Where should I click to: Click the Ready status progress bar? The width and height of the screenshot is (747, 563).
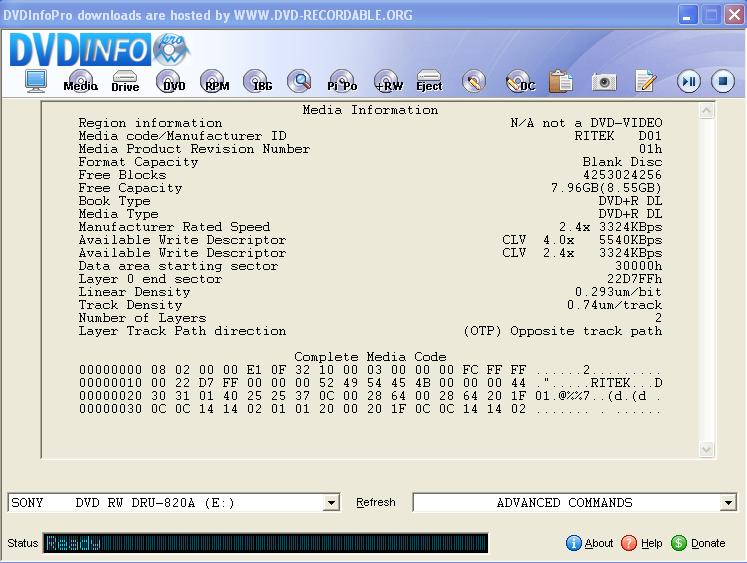[266, 543]
